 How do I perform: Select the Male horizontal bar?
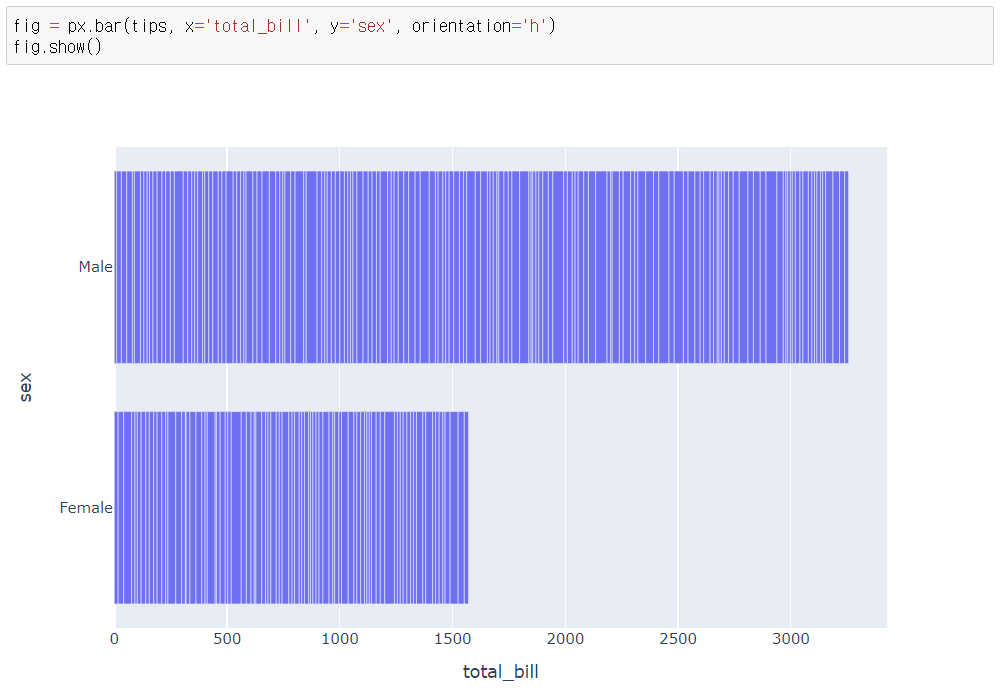(481, 267)
